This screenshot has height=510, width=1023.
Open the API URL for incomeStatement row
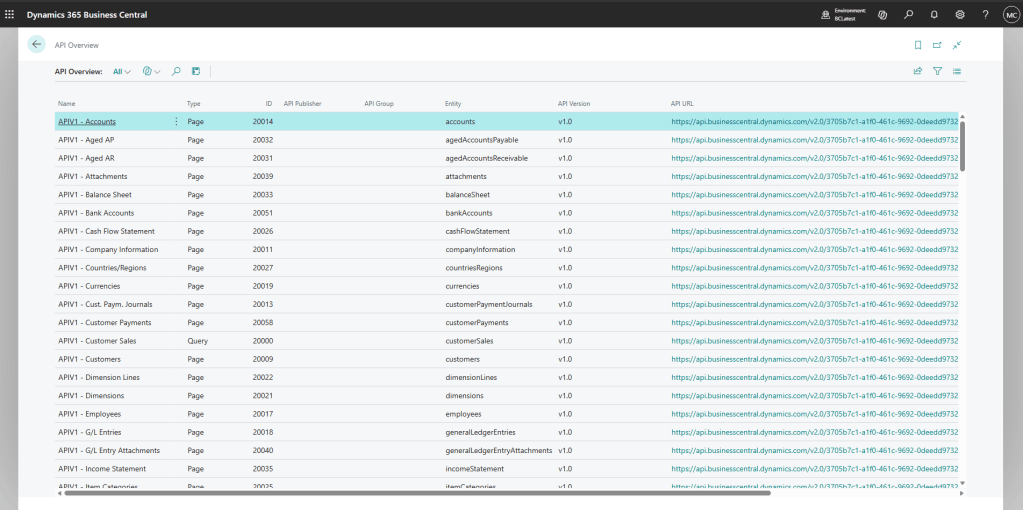click(x=815, y=468)
